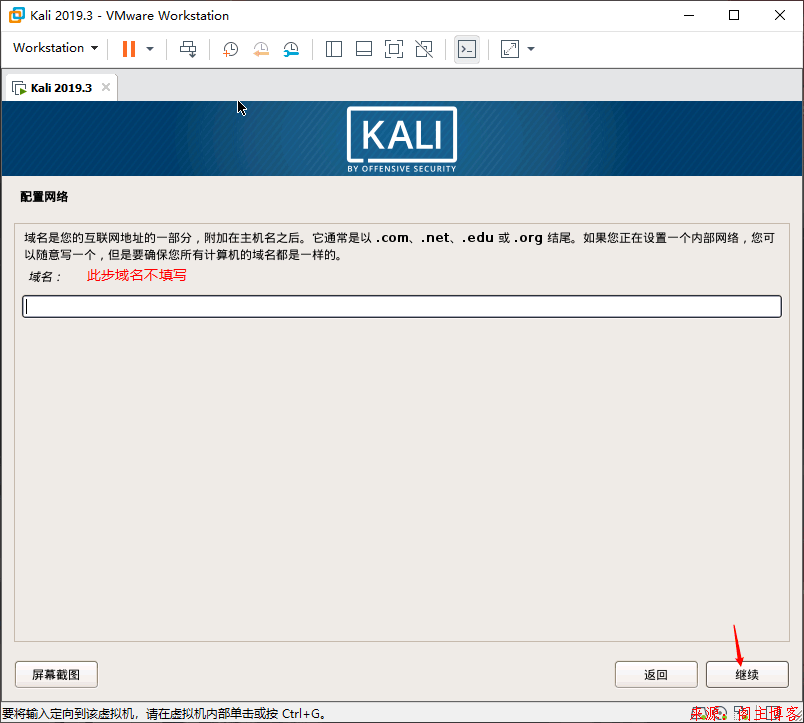Switch to Unity mode icon
Viewport: 804px width, 723px height.
(424, 49)
